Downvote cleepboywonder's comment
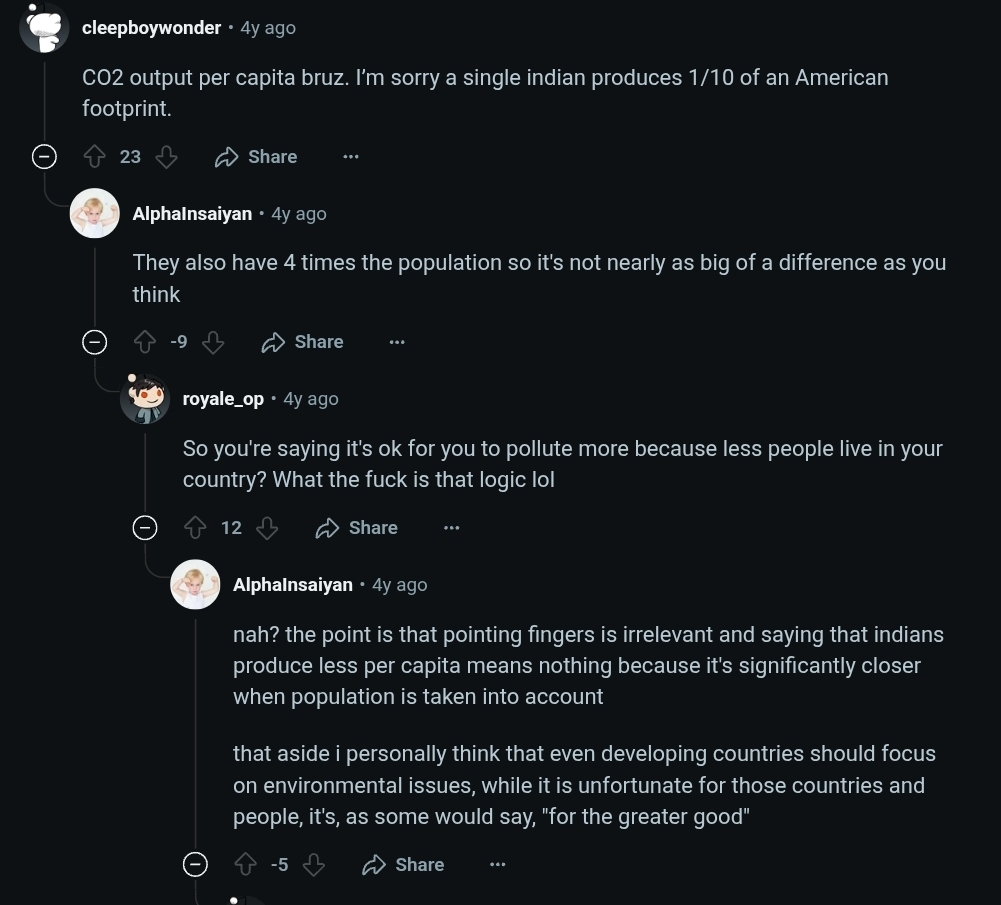The height and width of the screenshot is (905, 1001). (166, 157)
